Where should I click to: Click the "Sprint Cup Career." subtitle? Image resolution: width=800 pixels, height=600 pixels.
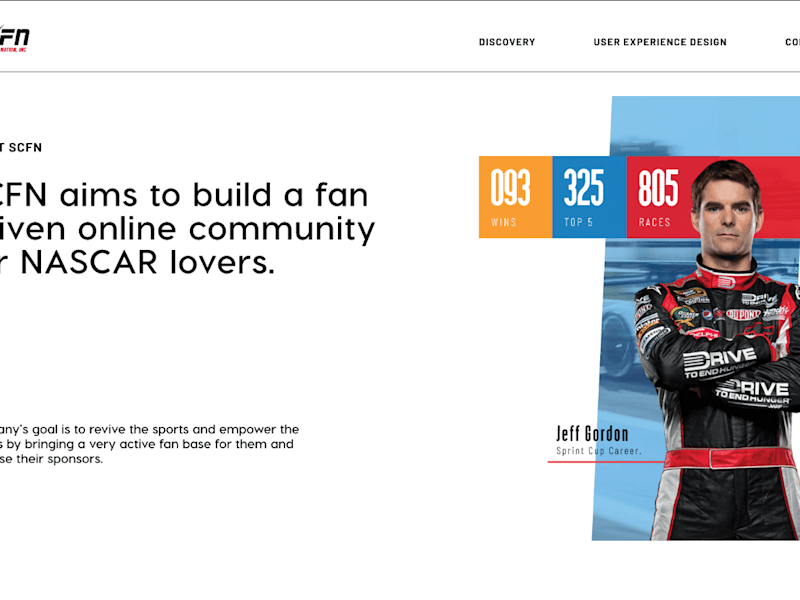tap(598, 451)
